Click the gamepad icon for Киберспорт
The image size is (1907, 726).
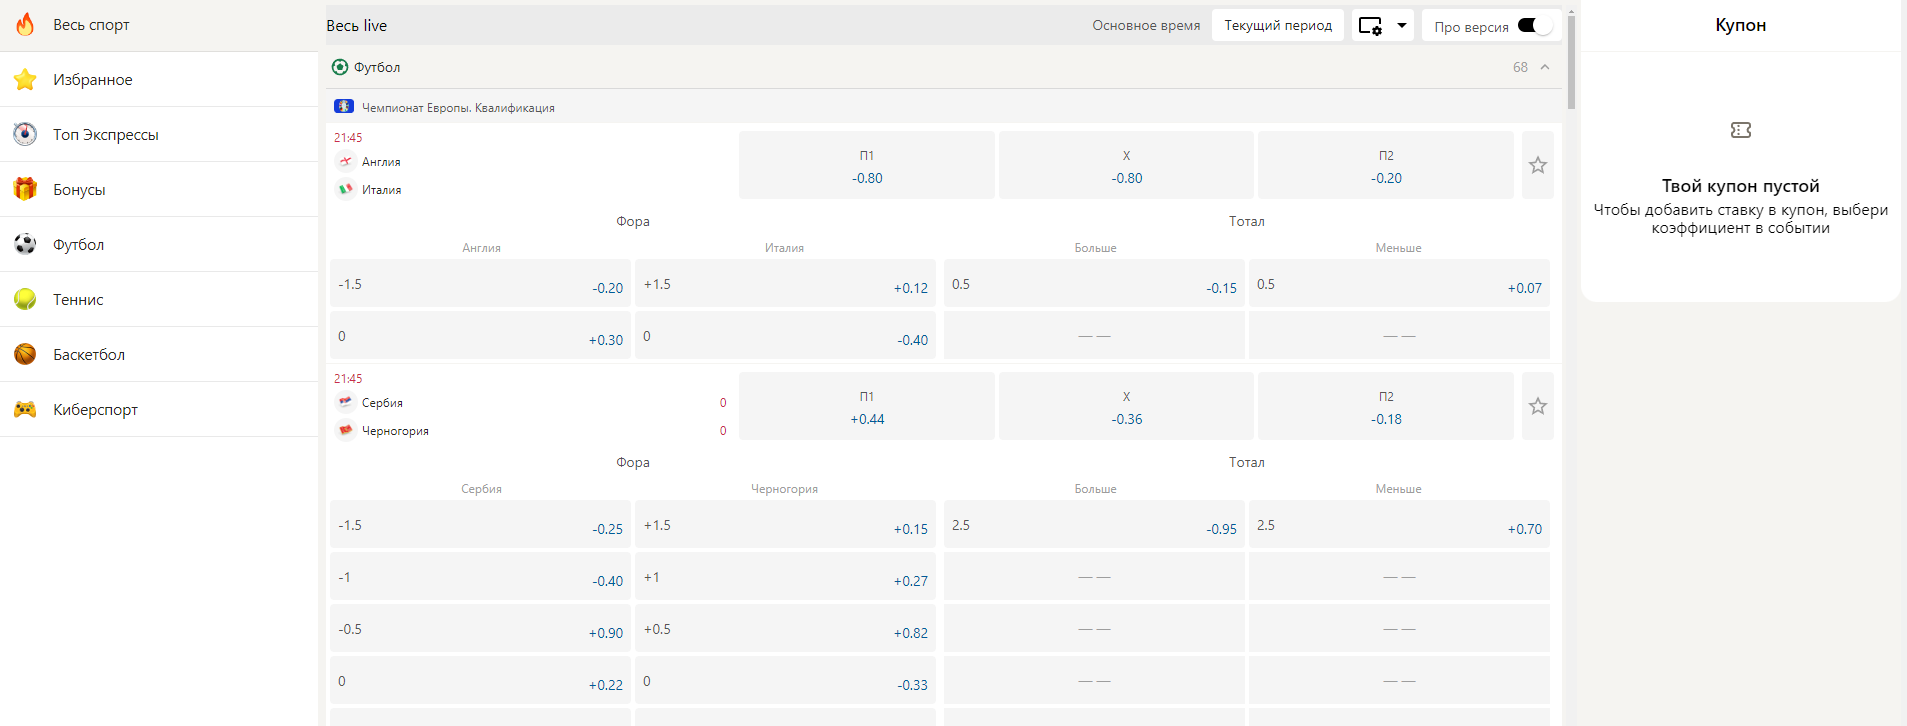coord(25,409)
